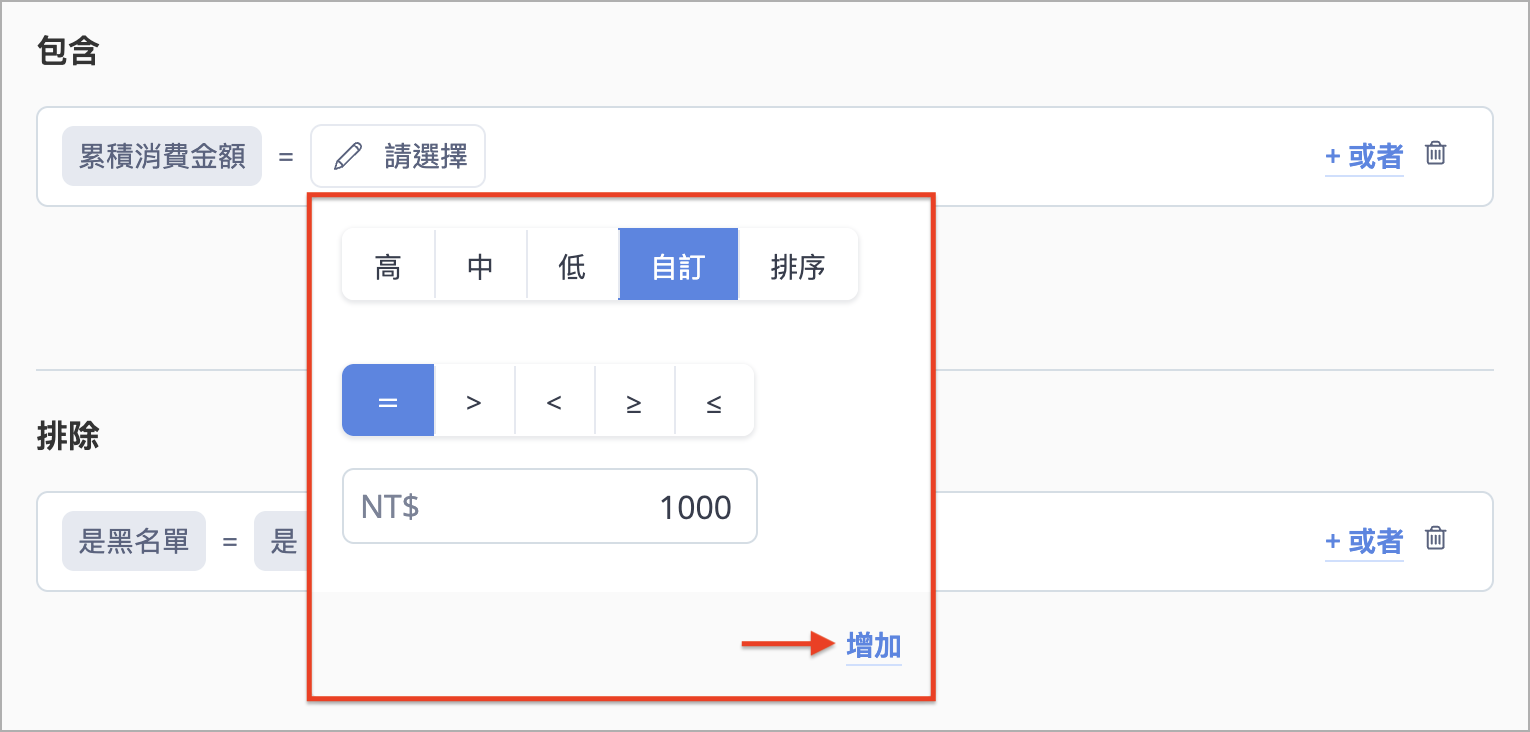The image size is (1530, 732).
Task: Click the 累積消費金額 condition tag
Action: [162, 156]
